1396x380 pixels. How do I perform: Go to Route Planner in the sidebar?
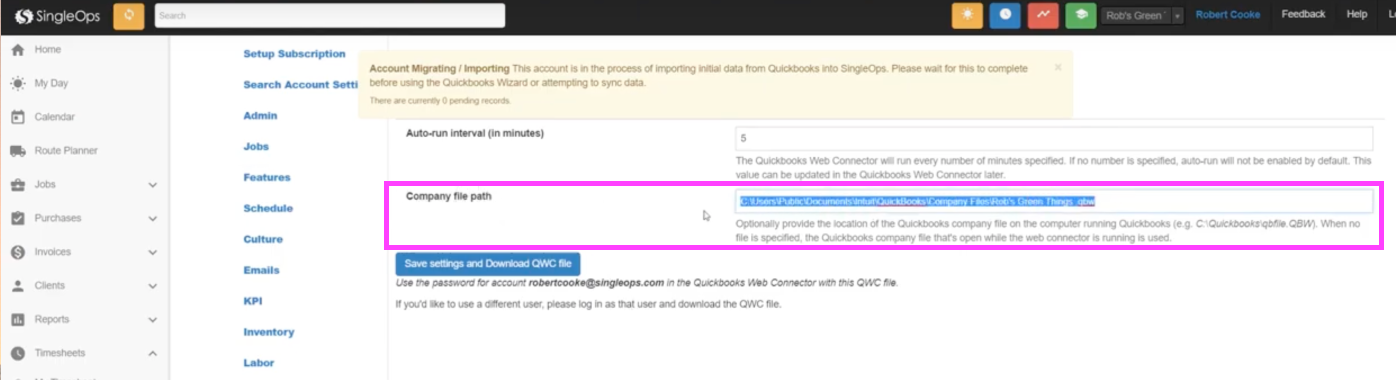(66, 151)
